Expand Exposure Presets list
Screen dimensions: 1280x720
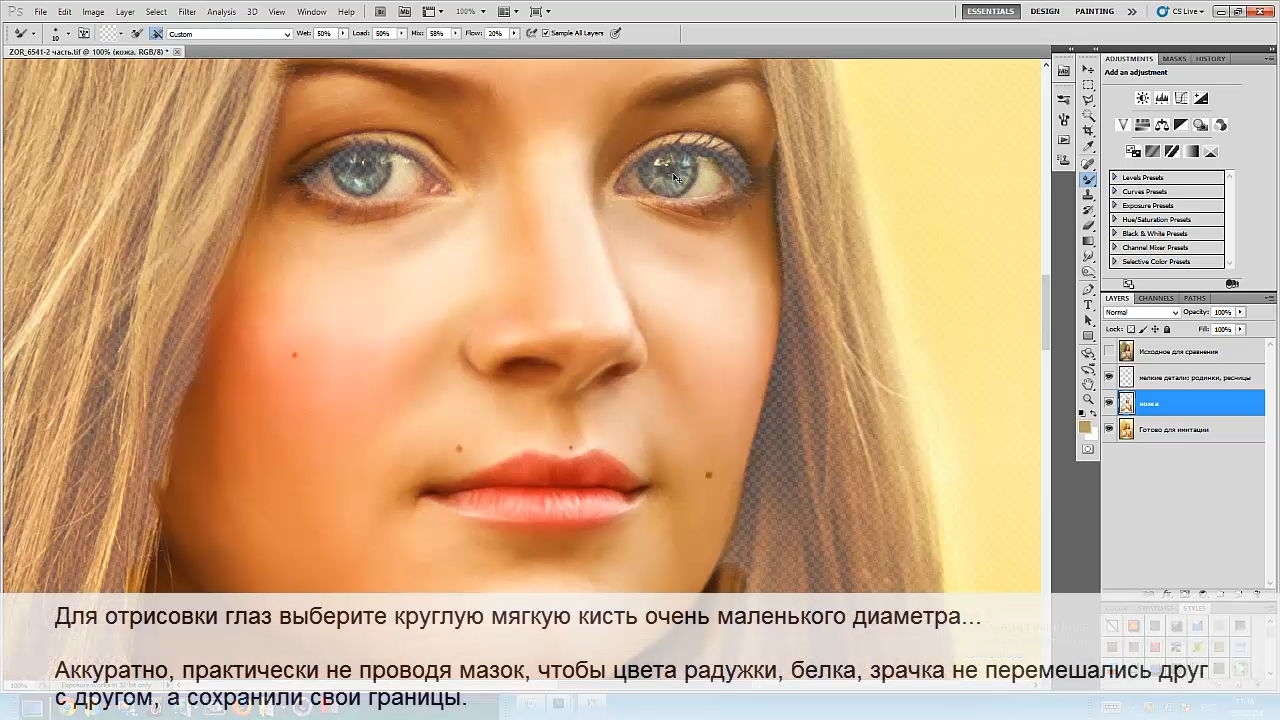[x=1114, y=206]
